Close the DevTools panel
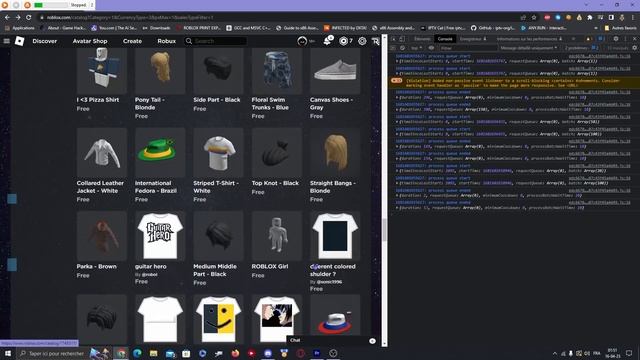Screen dimensions: 640x360 click(x=634, y=39)
